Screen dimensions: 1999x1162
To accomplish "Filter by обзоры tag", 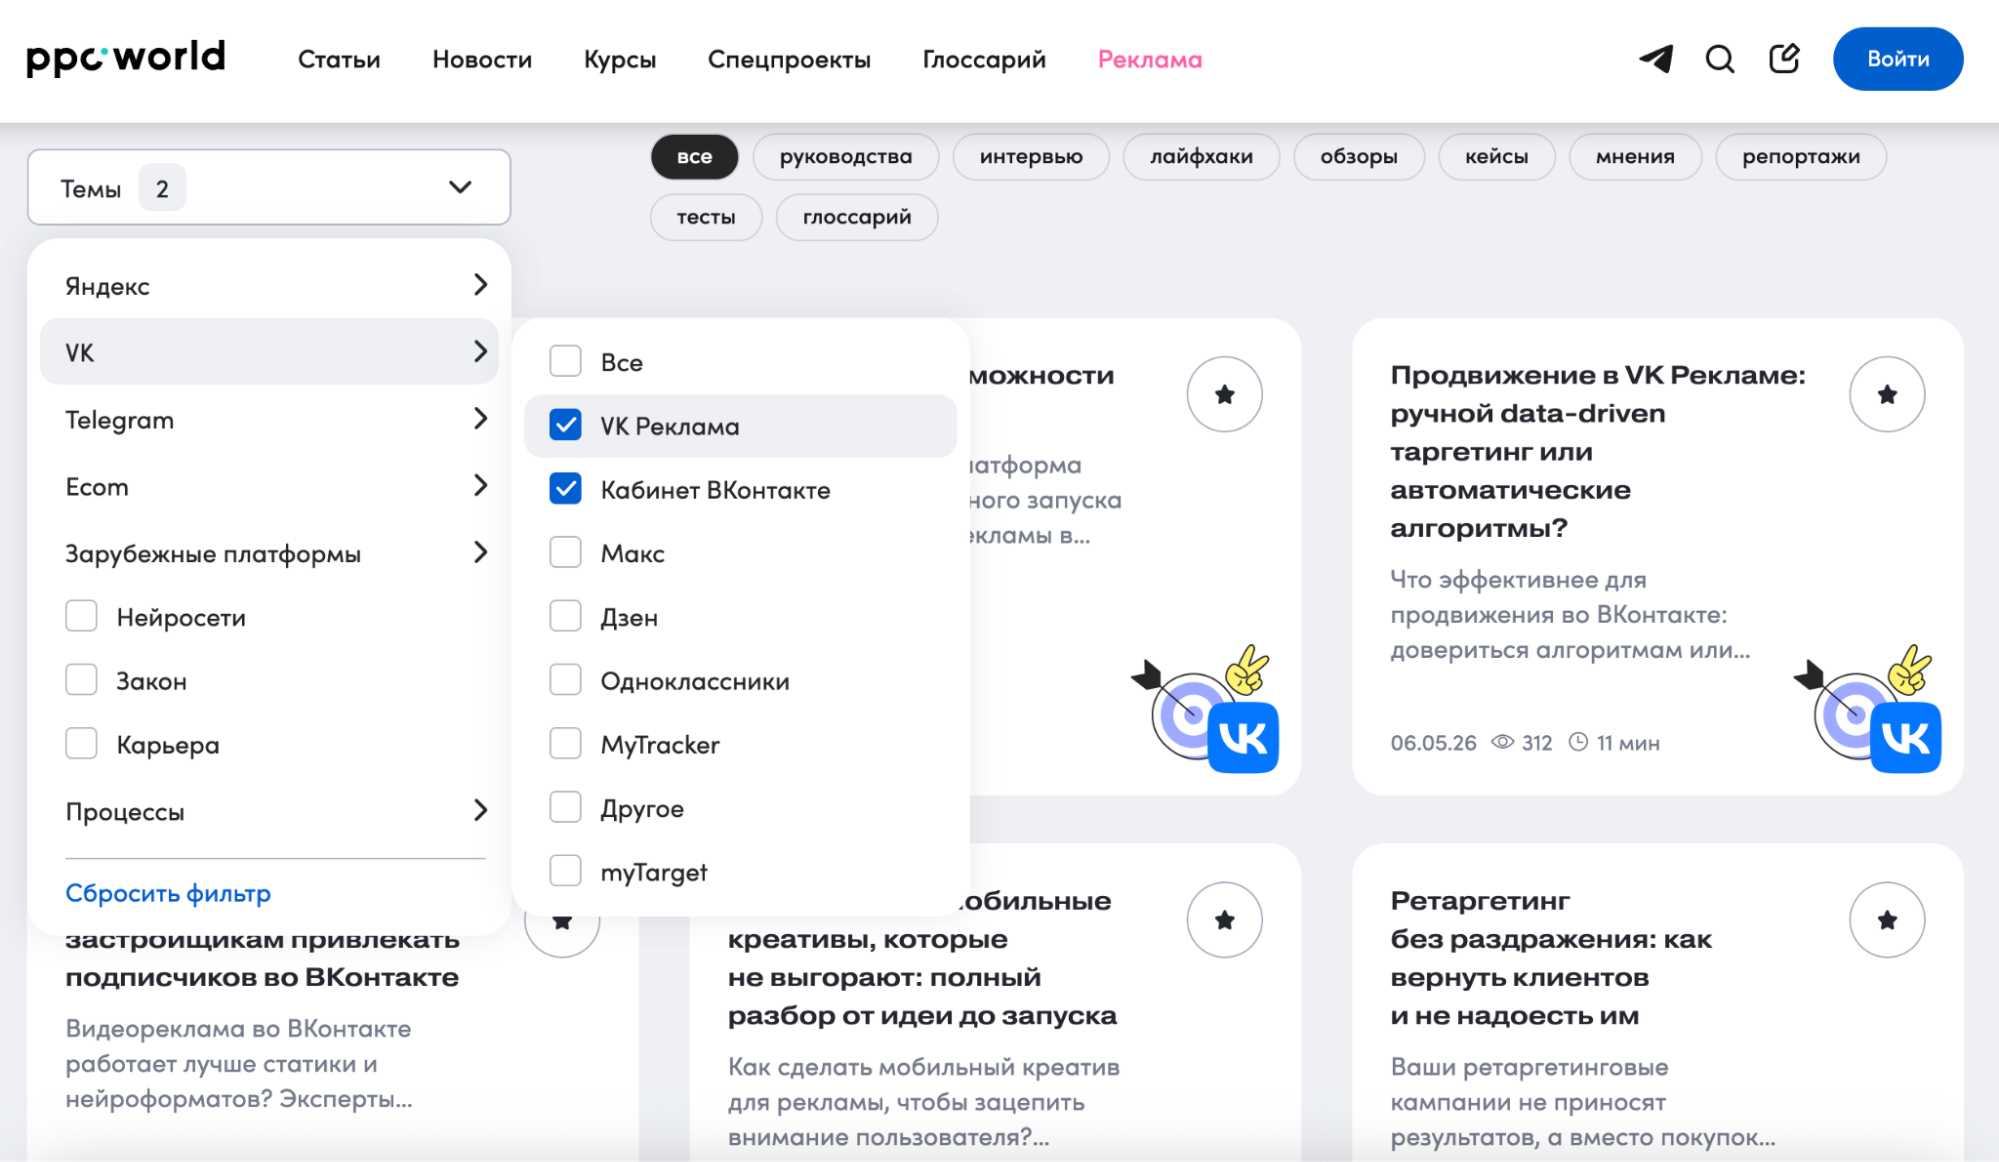I will pyautogui.click(x=1359, y=156).
